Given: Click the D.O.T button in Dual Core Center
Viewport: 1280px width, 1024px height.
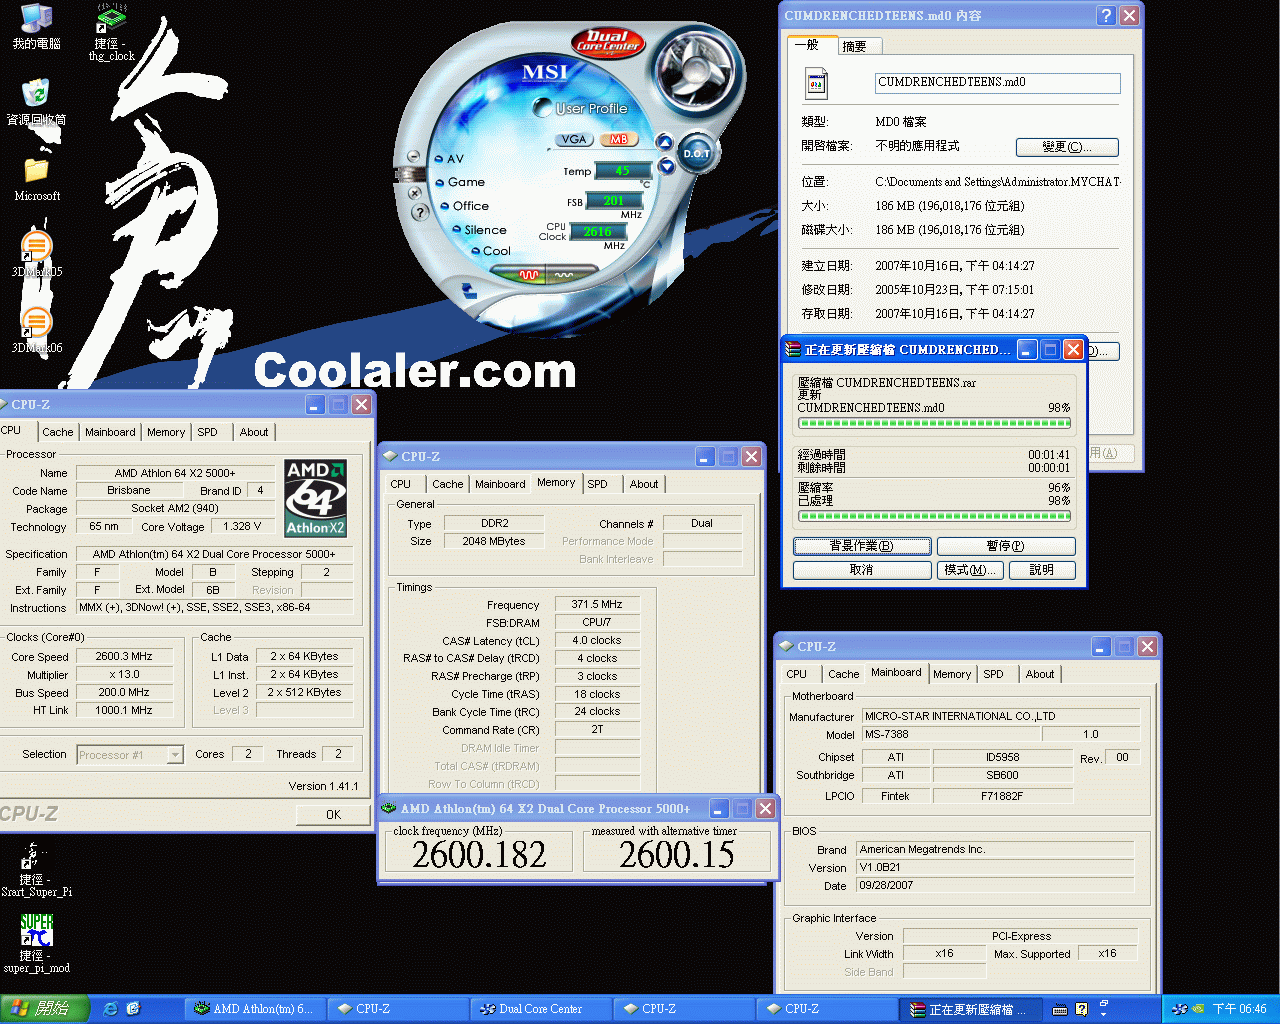Looking at the screenshot, I should 697,153.
